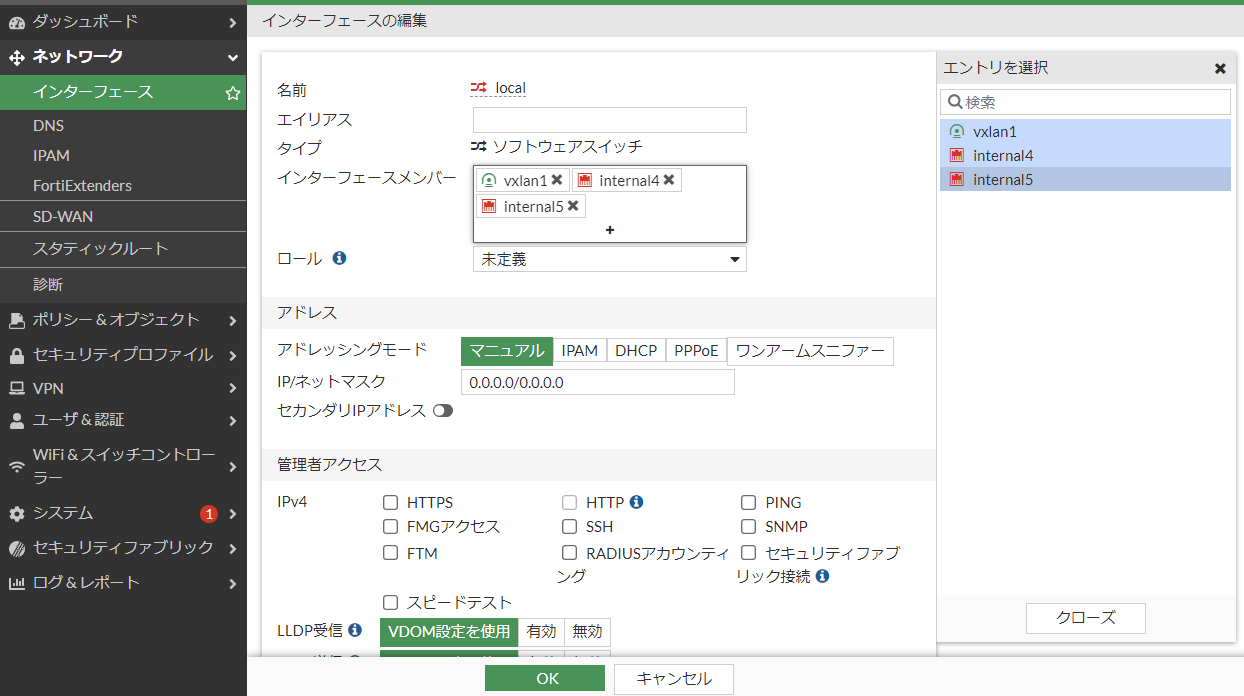The image size is (1244, 696).
Task: Remove internal4 from interface members
Action: (670, 180)
